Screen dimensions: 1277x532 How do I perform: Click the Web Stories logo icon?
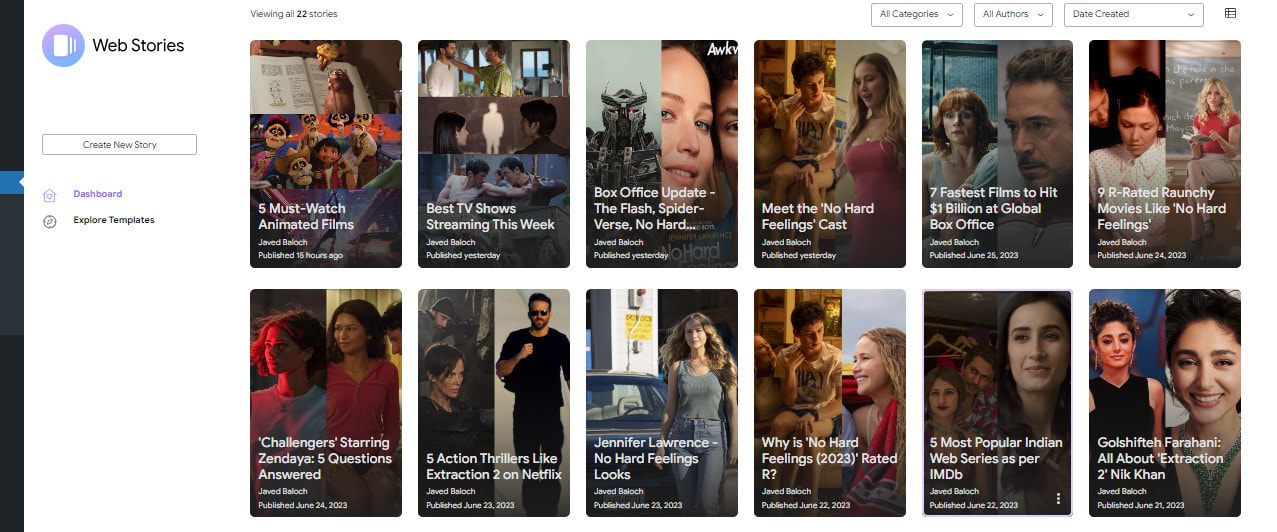point(63,45)
